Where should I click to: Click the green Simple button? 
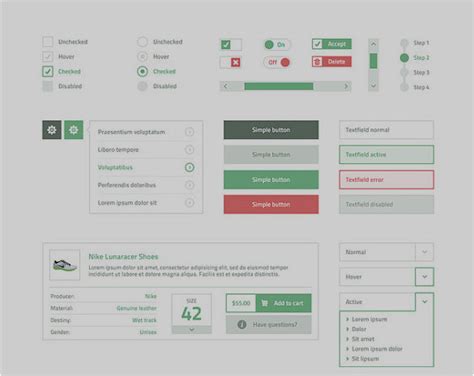[x=271, y=180]
